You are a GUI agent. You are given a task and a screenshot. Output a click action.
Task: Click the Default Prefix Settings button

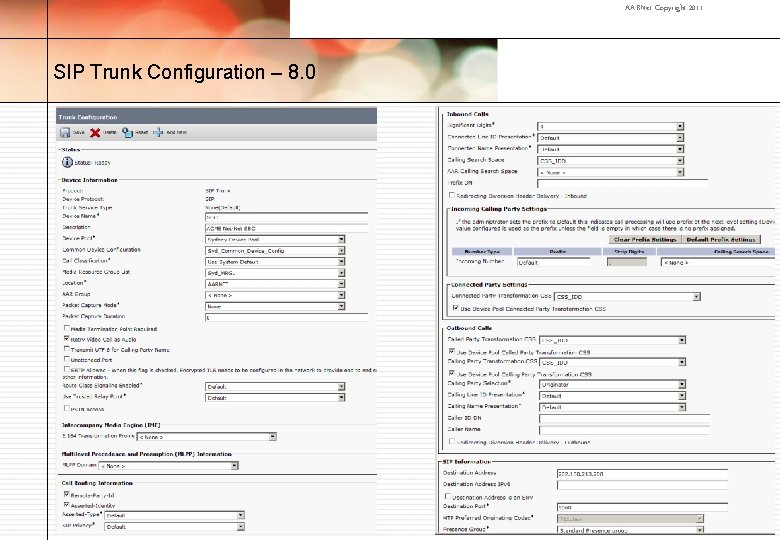tap(721, 239)
